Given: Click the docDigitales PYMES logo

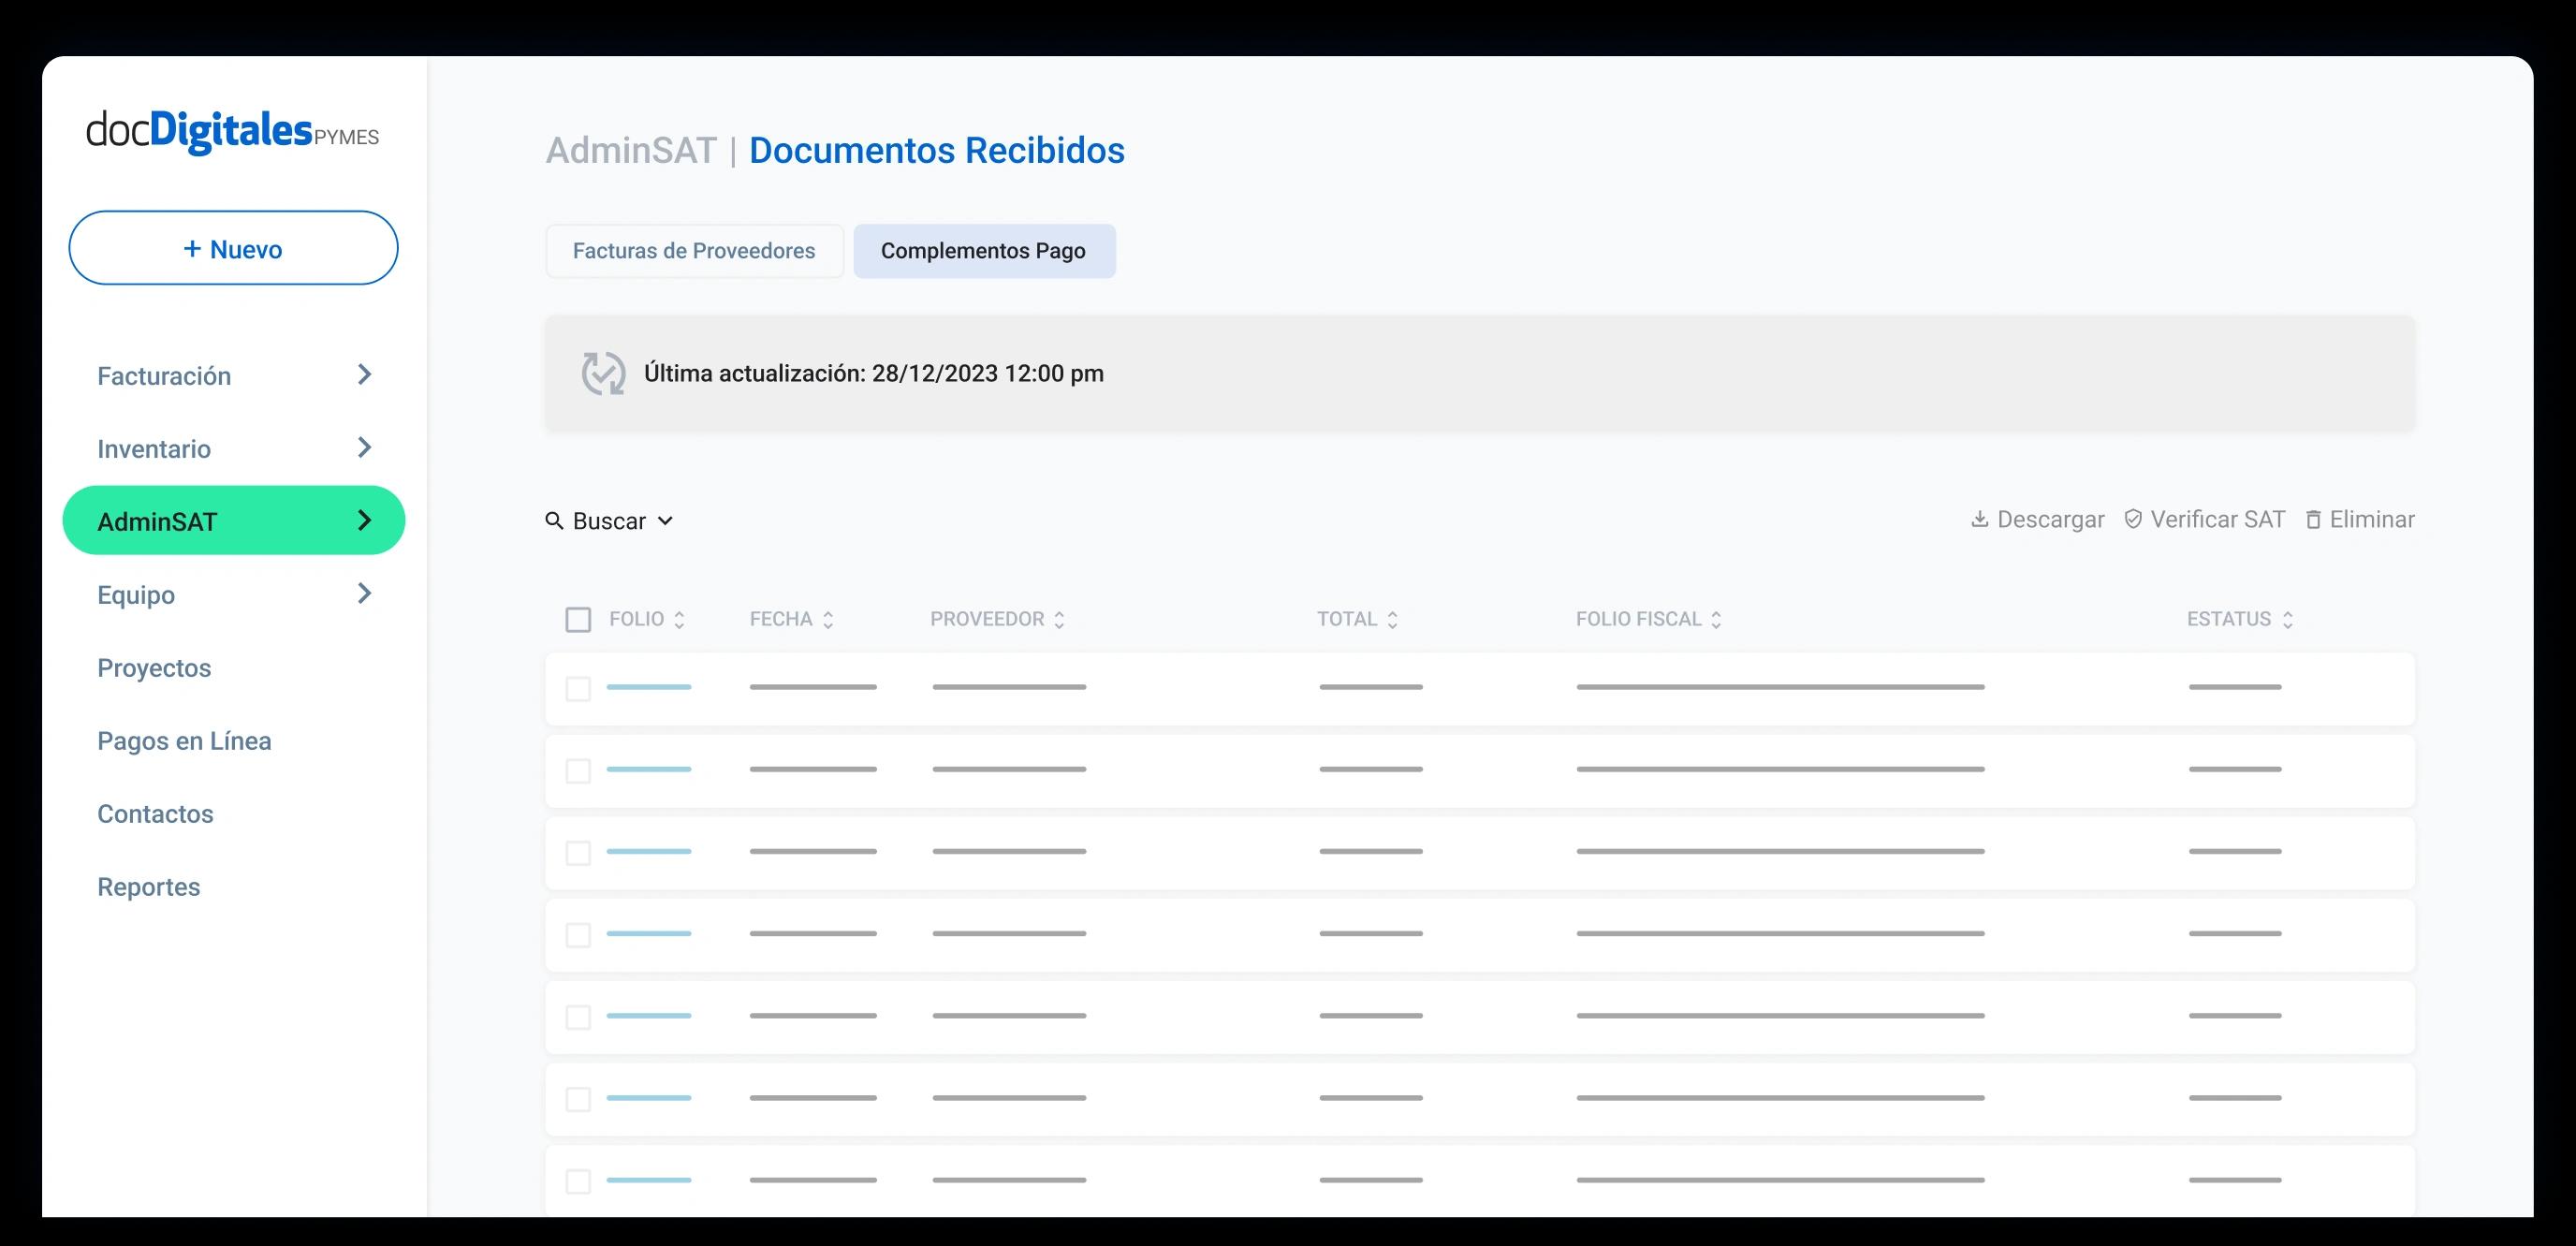Looking at the screenshot, I should point(230,131).
